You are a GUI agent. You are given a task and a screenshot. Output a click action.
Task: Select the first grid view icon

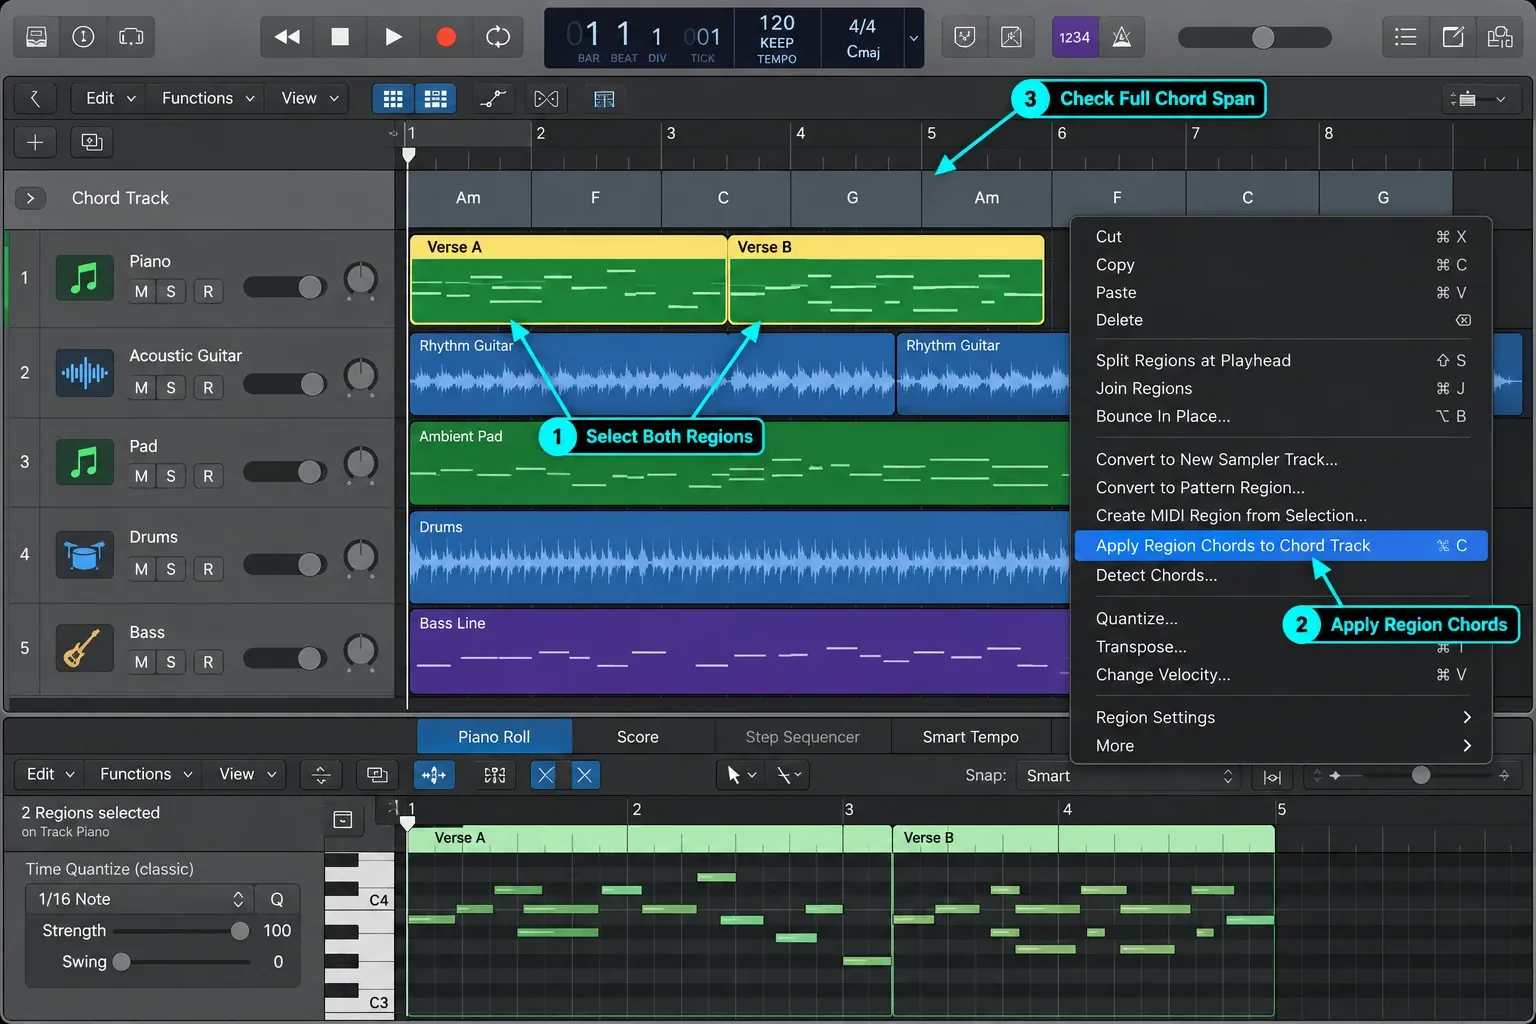393,98
